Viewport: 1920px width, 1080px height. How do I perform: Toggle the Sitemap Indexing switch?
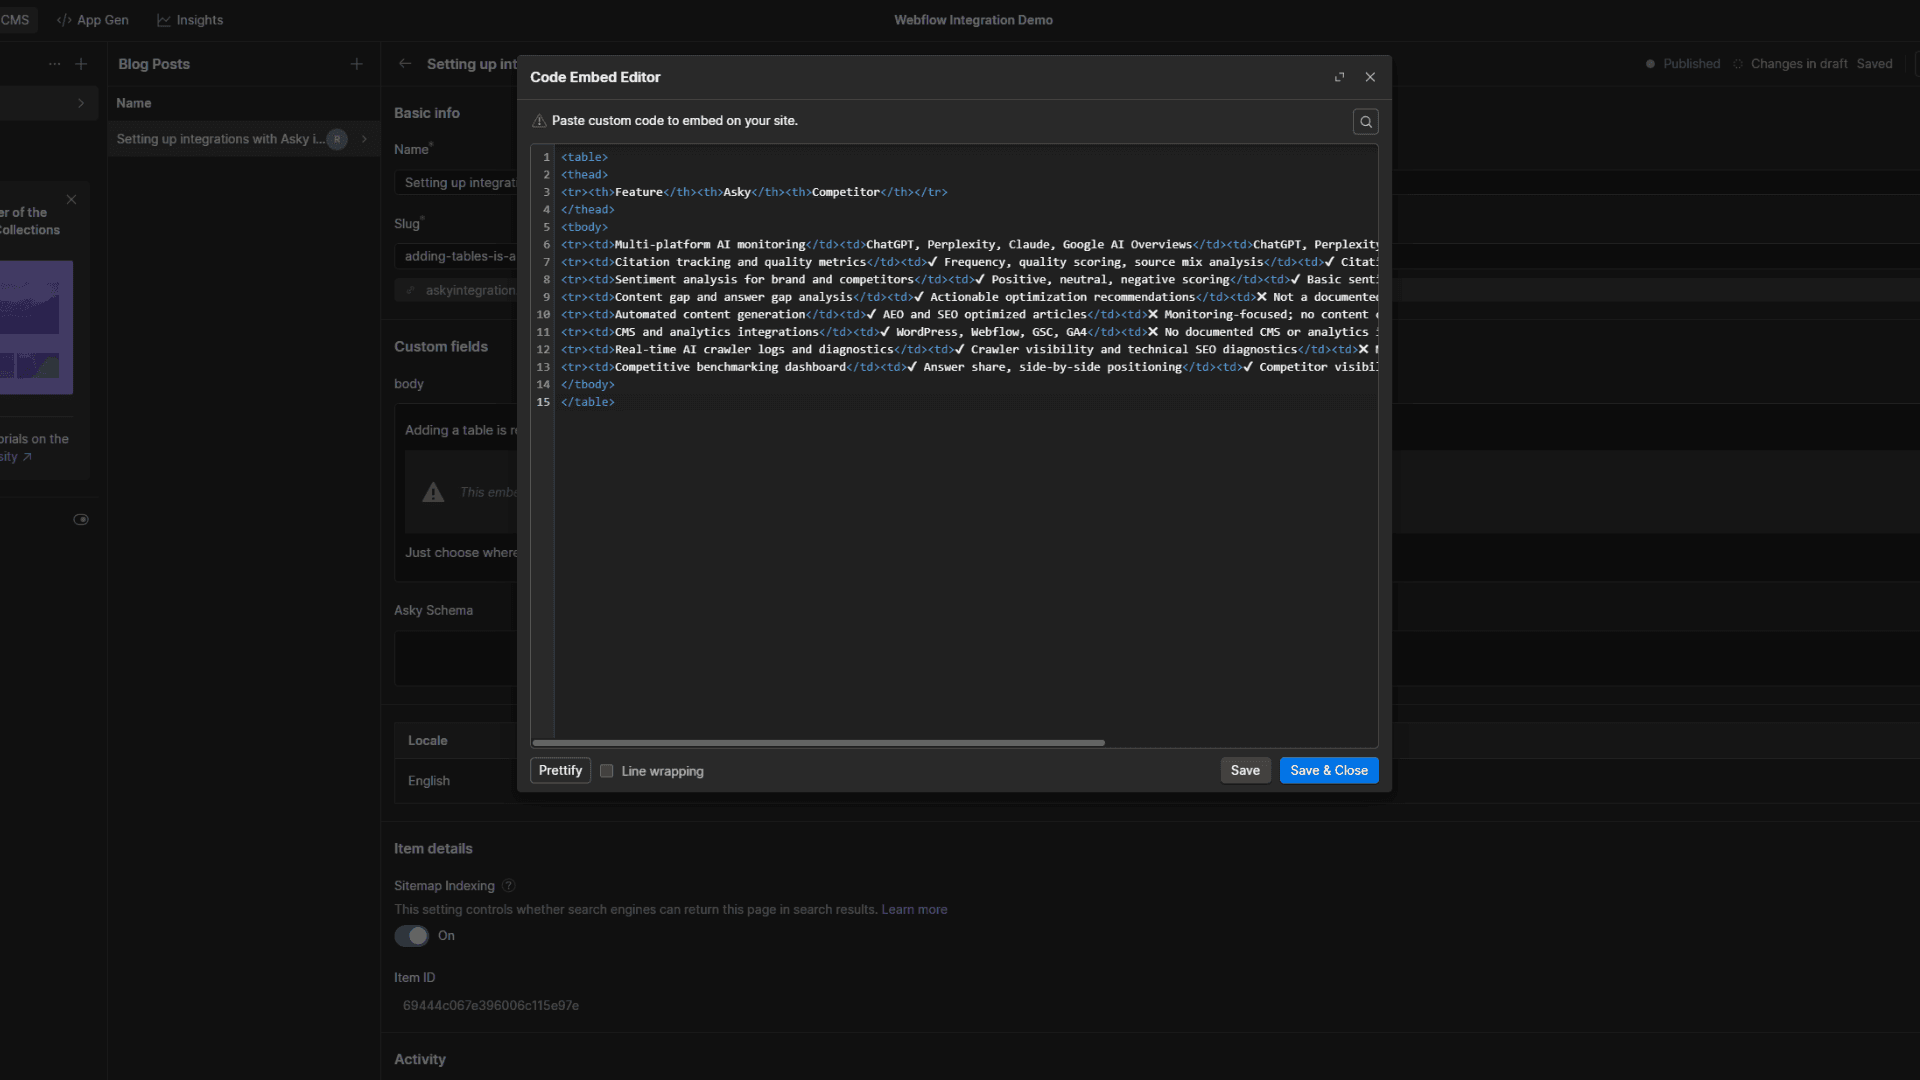pyautogui.click(x=411, y=935)
